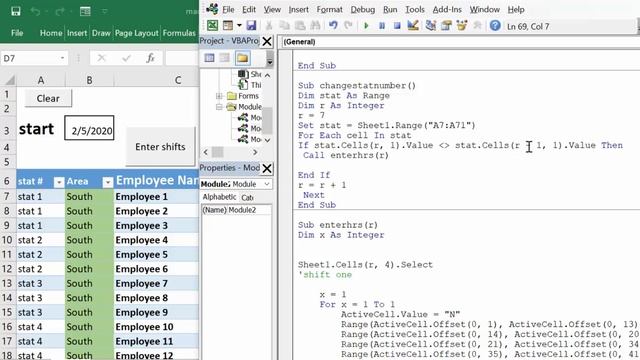This screenshot has width=640, height=360.
Task: Click the (Name) Module2 property field
Action: (x=236, y=210)
